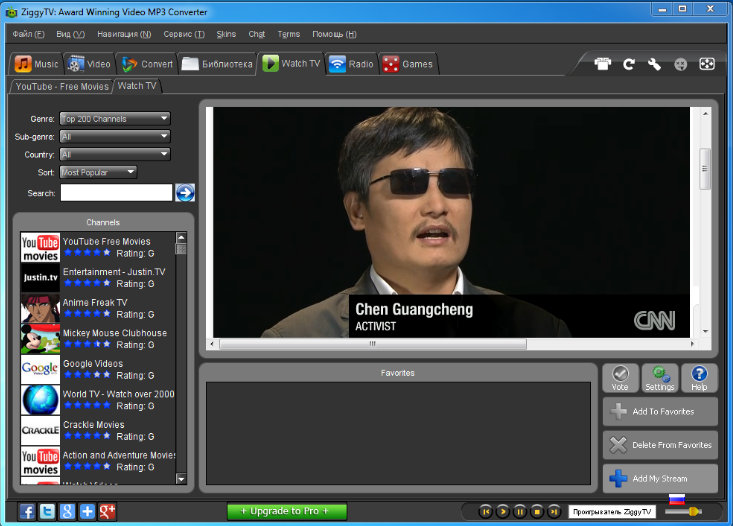733x526 pixels.
Task: Click Add To Favorites
Action: pyautogui.click(x=660, y=411)
